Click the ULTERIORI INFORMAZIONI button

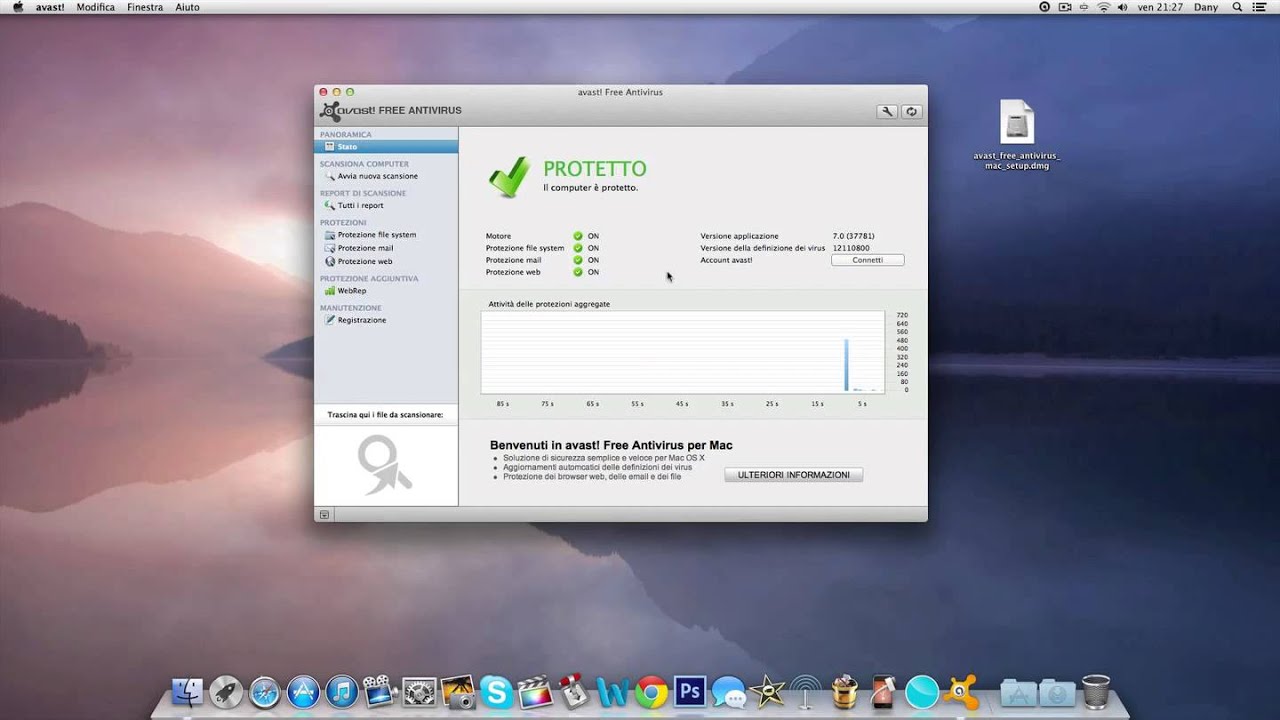tap(793, 475)
